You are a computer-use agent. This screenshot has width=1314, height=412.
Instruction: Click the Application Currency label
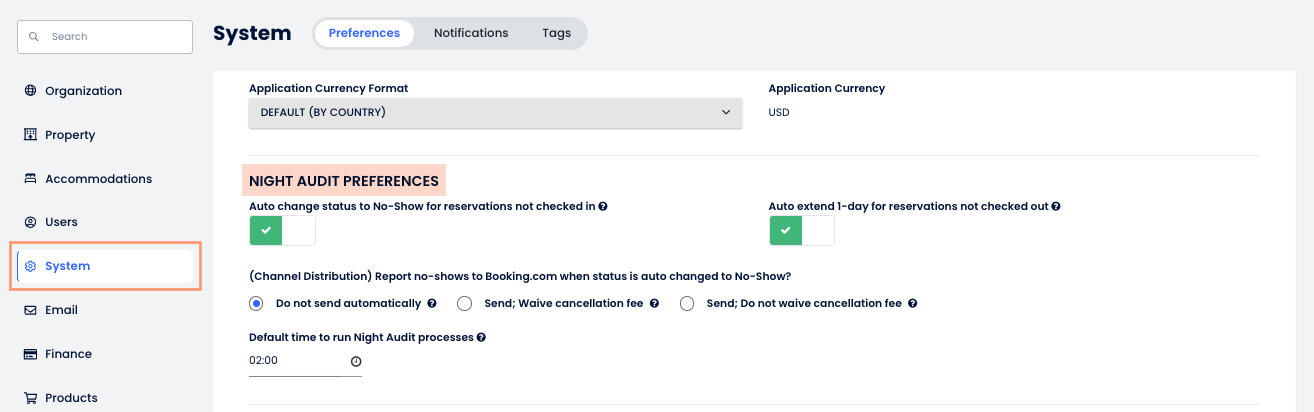[827, 88]
